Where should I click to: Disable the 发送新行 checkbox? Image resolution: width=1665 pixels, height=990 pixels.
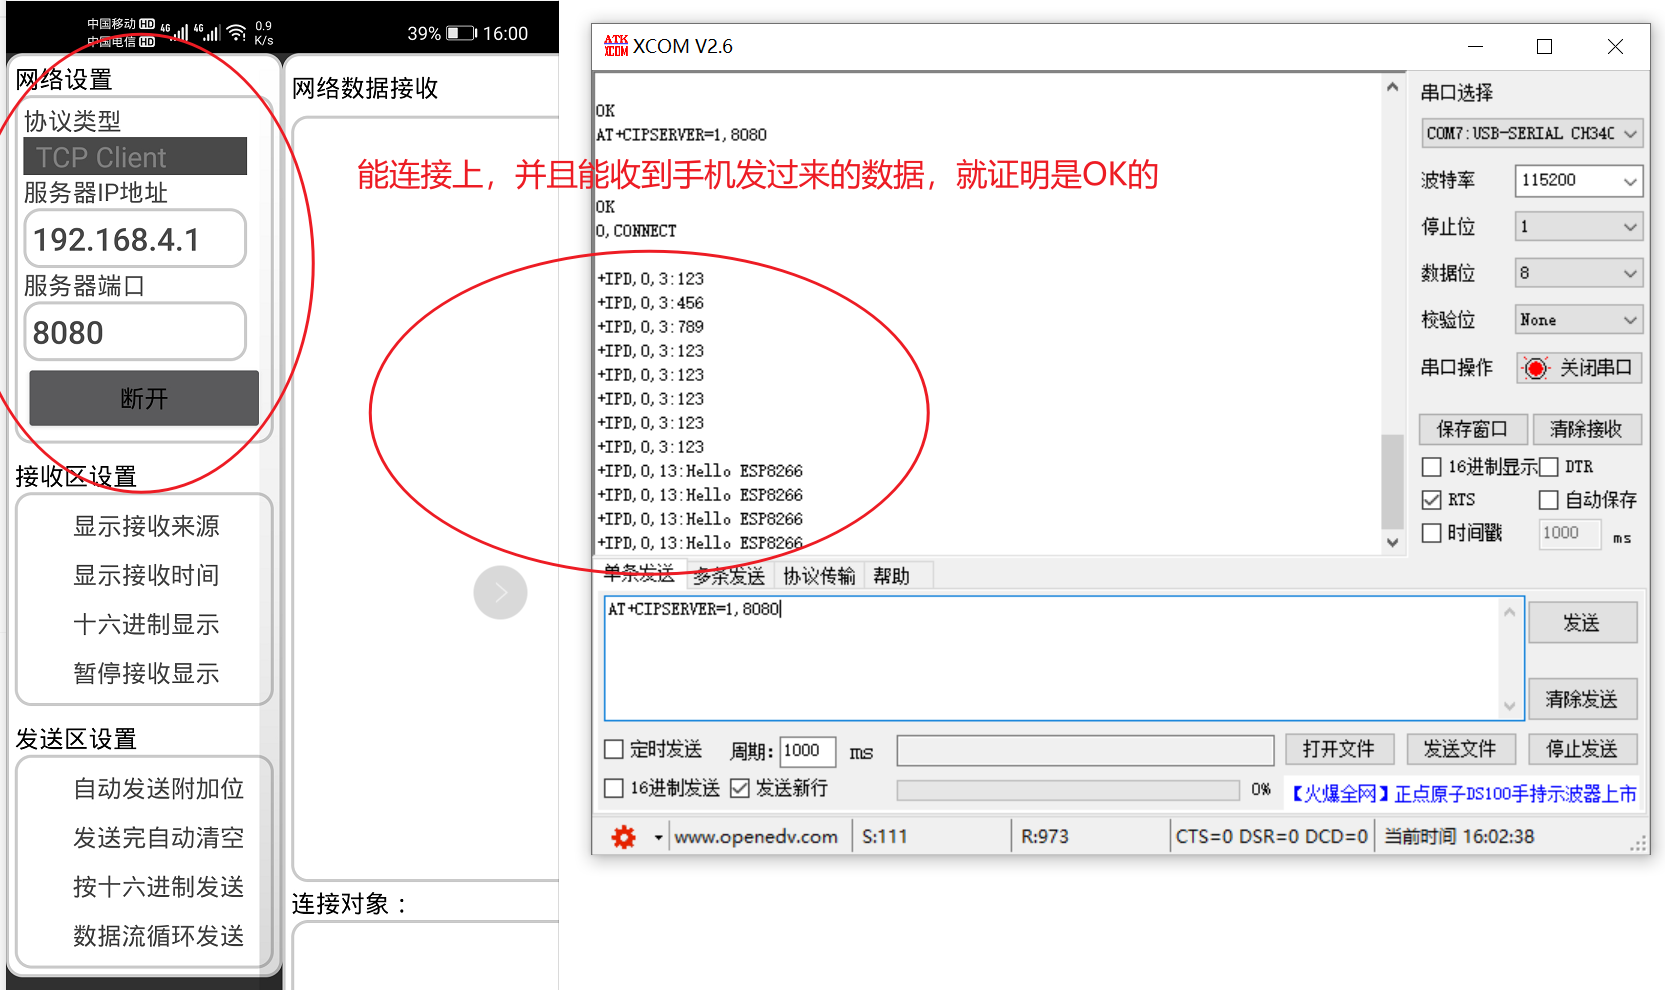pos(740,789)
